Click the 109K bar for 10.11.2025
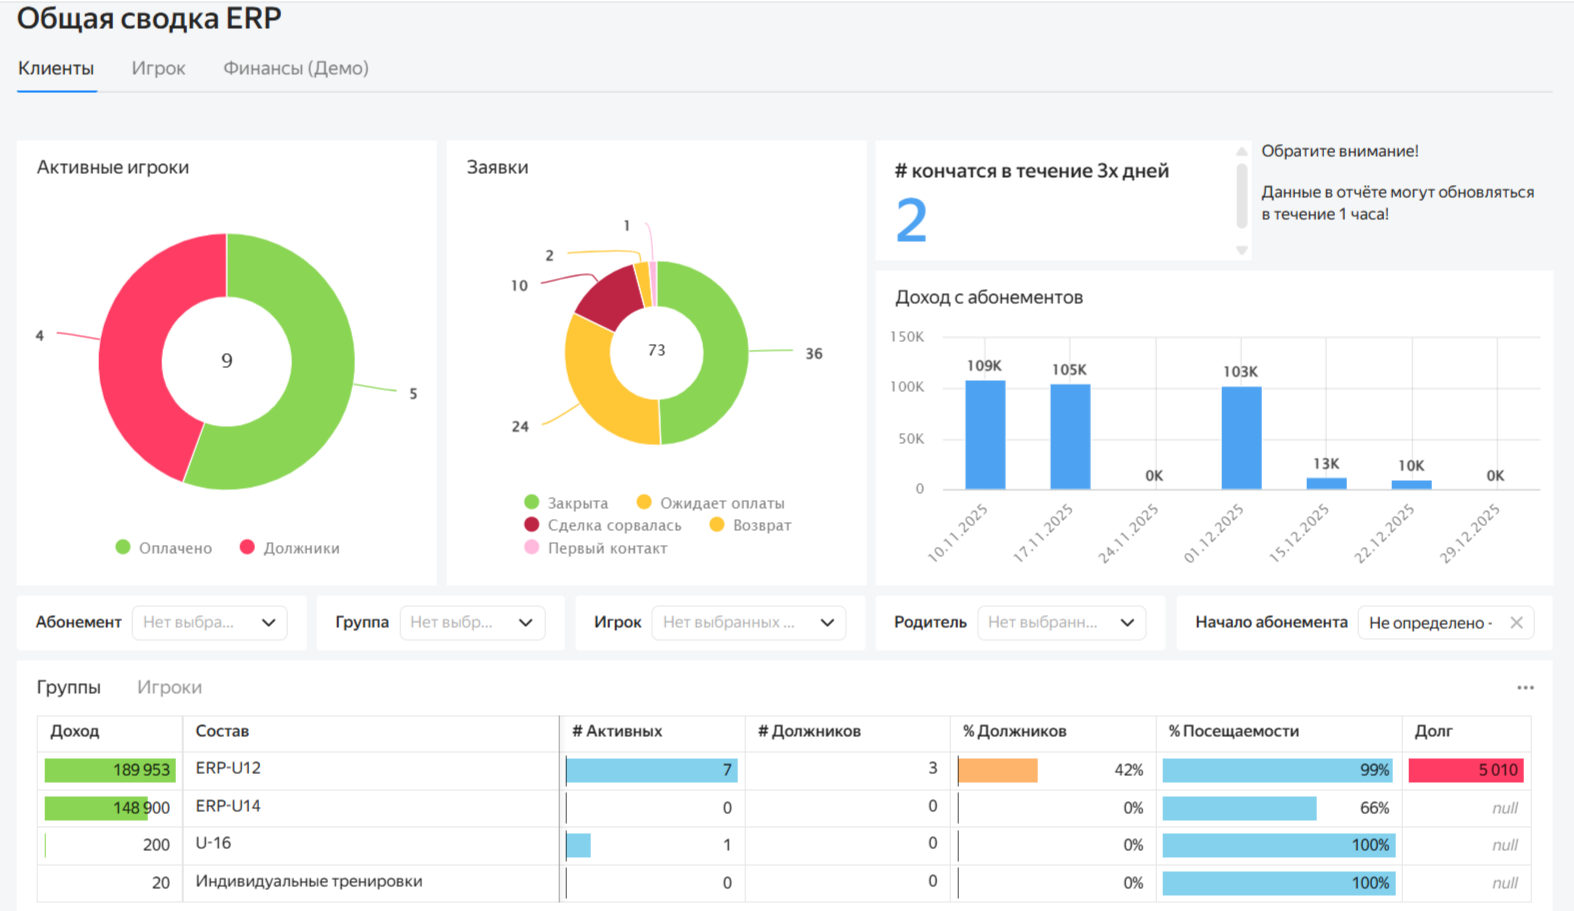Image resolution: width=1574 pixels, height=911 pixels. 984,435
